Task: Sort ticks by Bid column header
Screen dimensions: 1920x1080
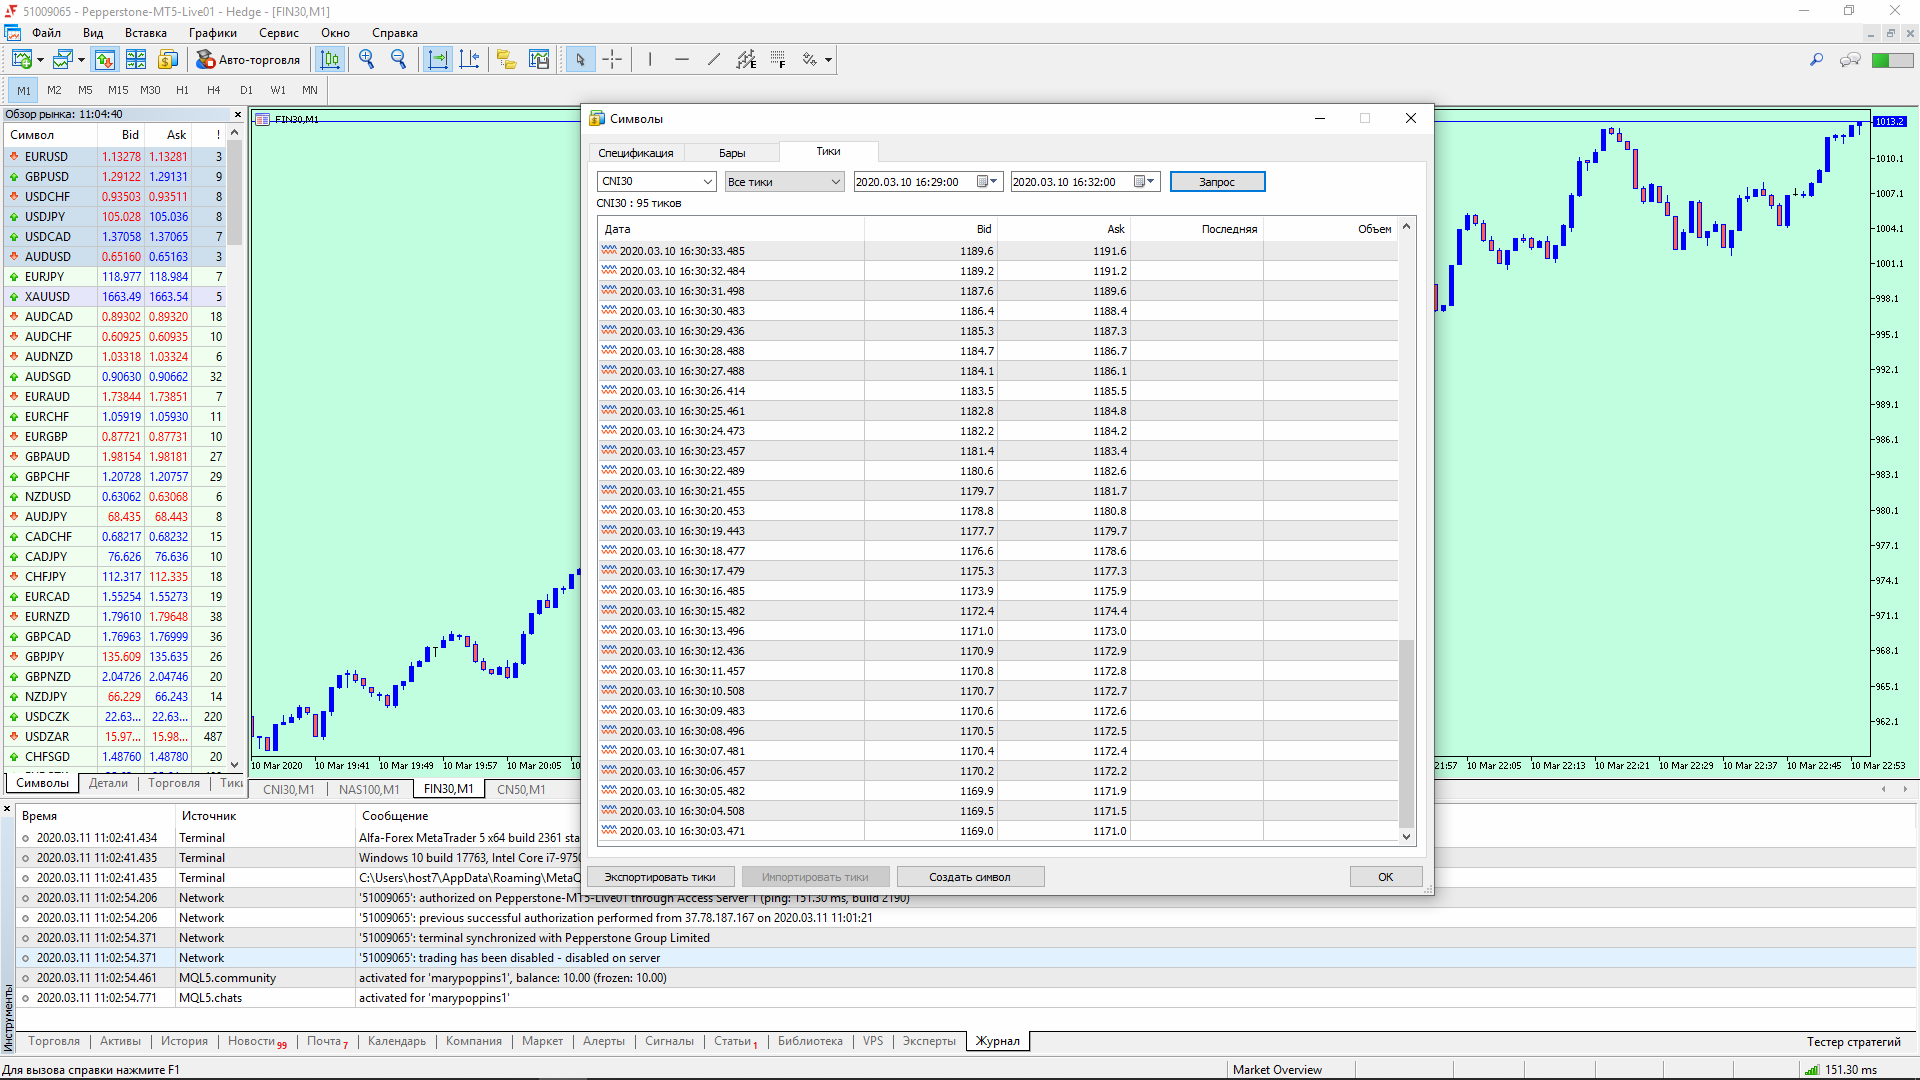Action: pyautogui.click(x=931, y=229)
